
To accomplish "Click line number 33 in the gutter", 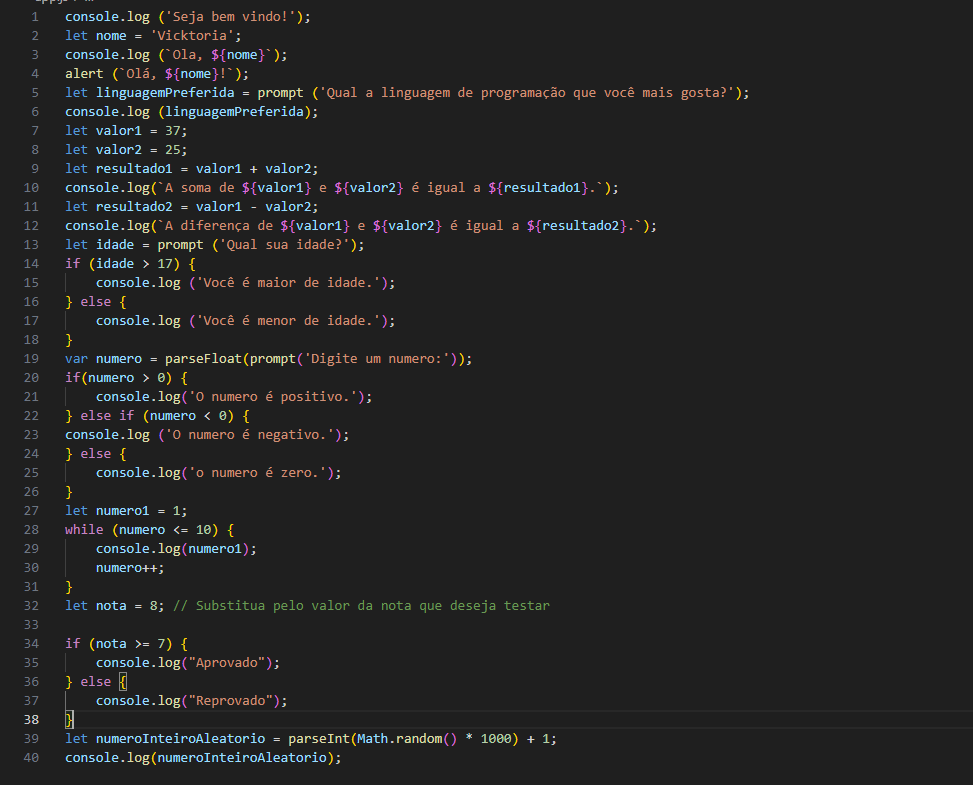I will click(x=31, y=625).
